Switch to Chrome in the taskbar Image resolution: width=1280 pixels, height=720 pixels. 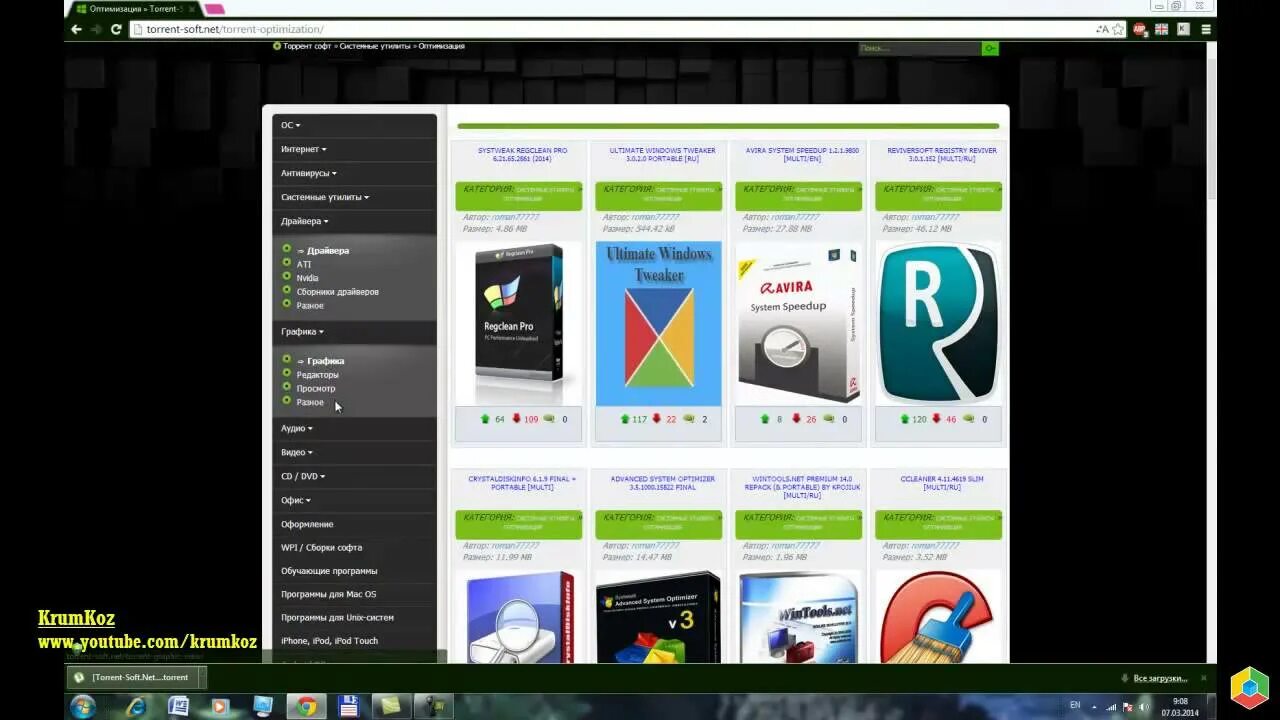click(x=306, y=706)
